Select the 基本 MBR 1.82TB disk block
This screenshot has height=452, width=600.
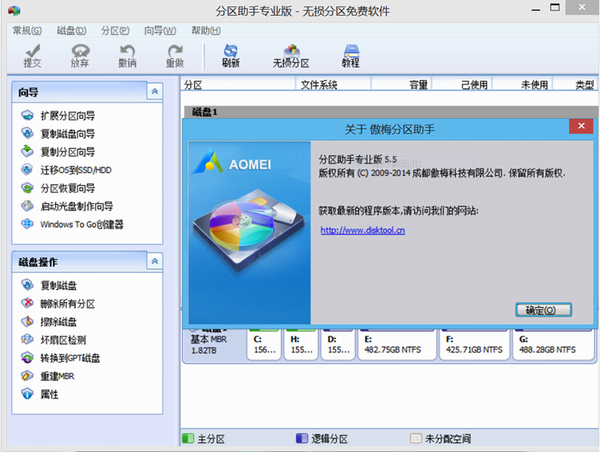pos(214,344)
